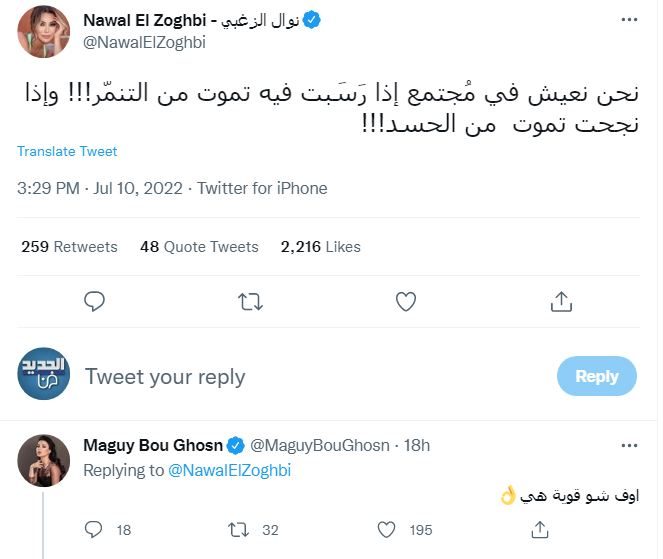Image resolution: width=663 pixels, height=559 pixels.
Task: Retweet Nawal El Zoghbi's tweet
Action: (x=250, y=302)
